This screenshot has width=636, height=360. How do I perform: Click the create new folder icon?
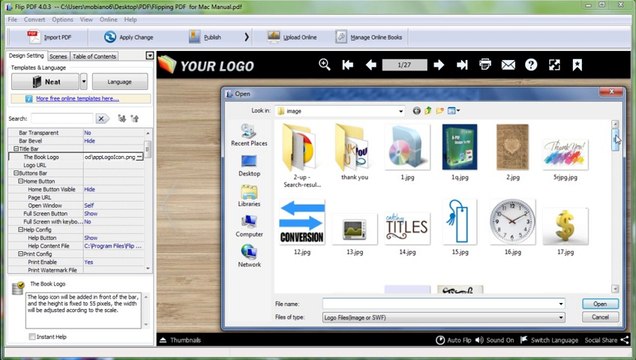[440, 111]
